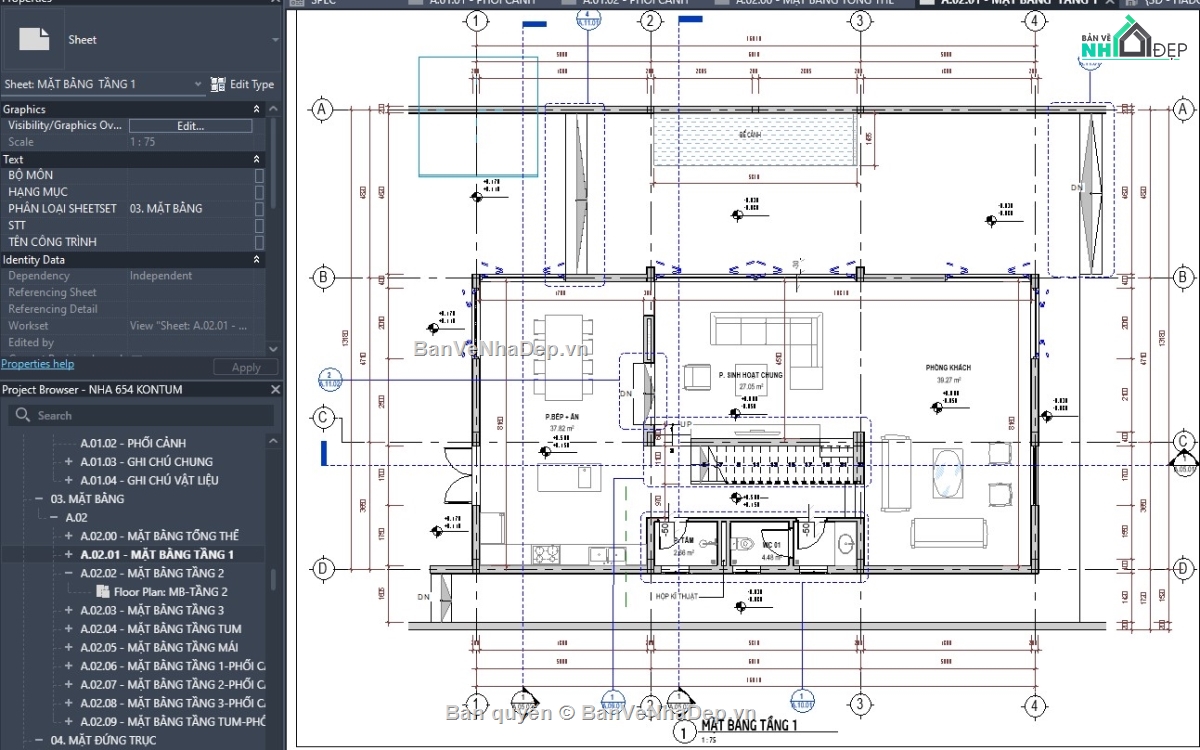Click the Properties scrollbar down arrow

tap(275, 347)
